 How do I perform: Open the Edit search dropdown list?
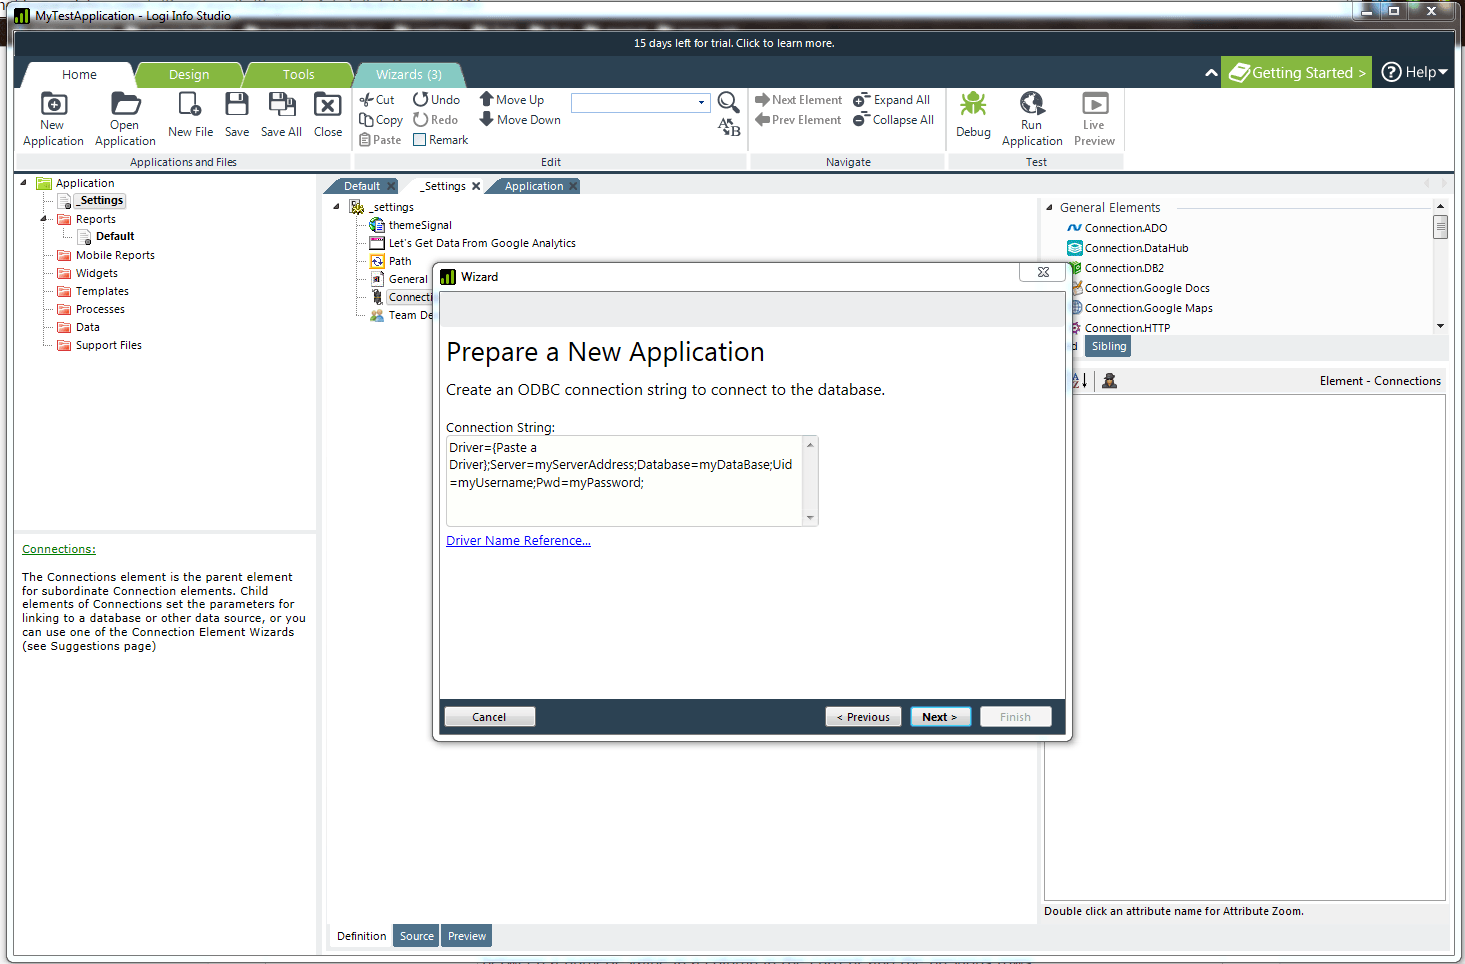[702, 102]
